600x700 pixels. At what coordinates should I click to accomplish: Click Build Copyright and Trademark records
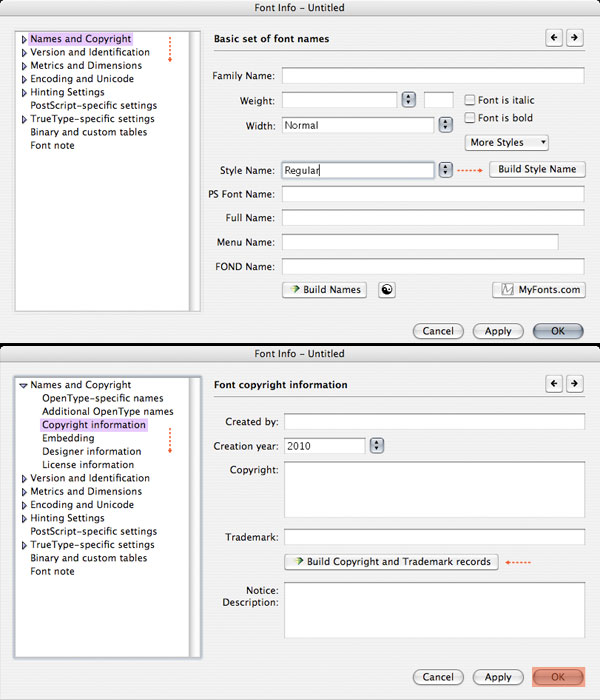391,562
